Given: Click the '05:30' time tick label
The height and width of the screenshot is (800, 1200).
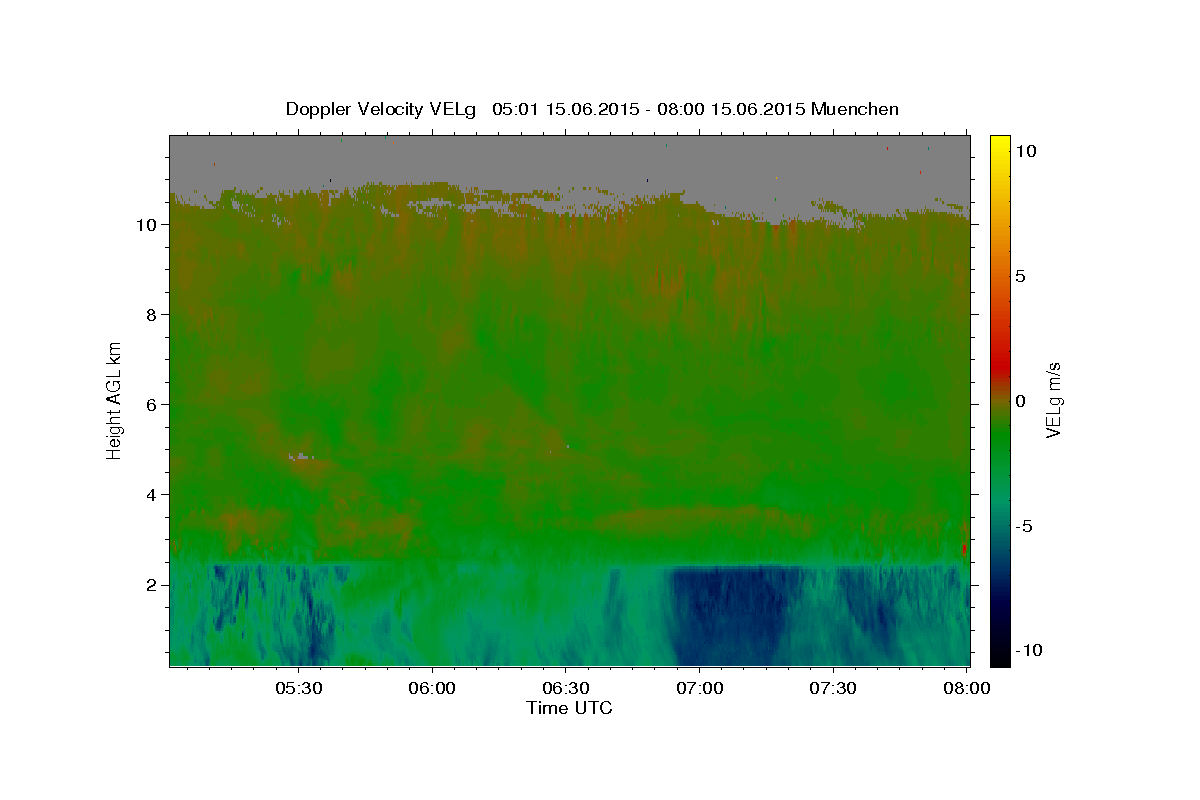Looking at the screenshot, I should [298, 689].
